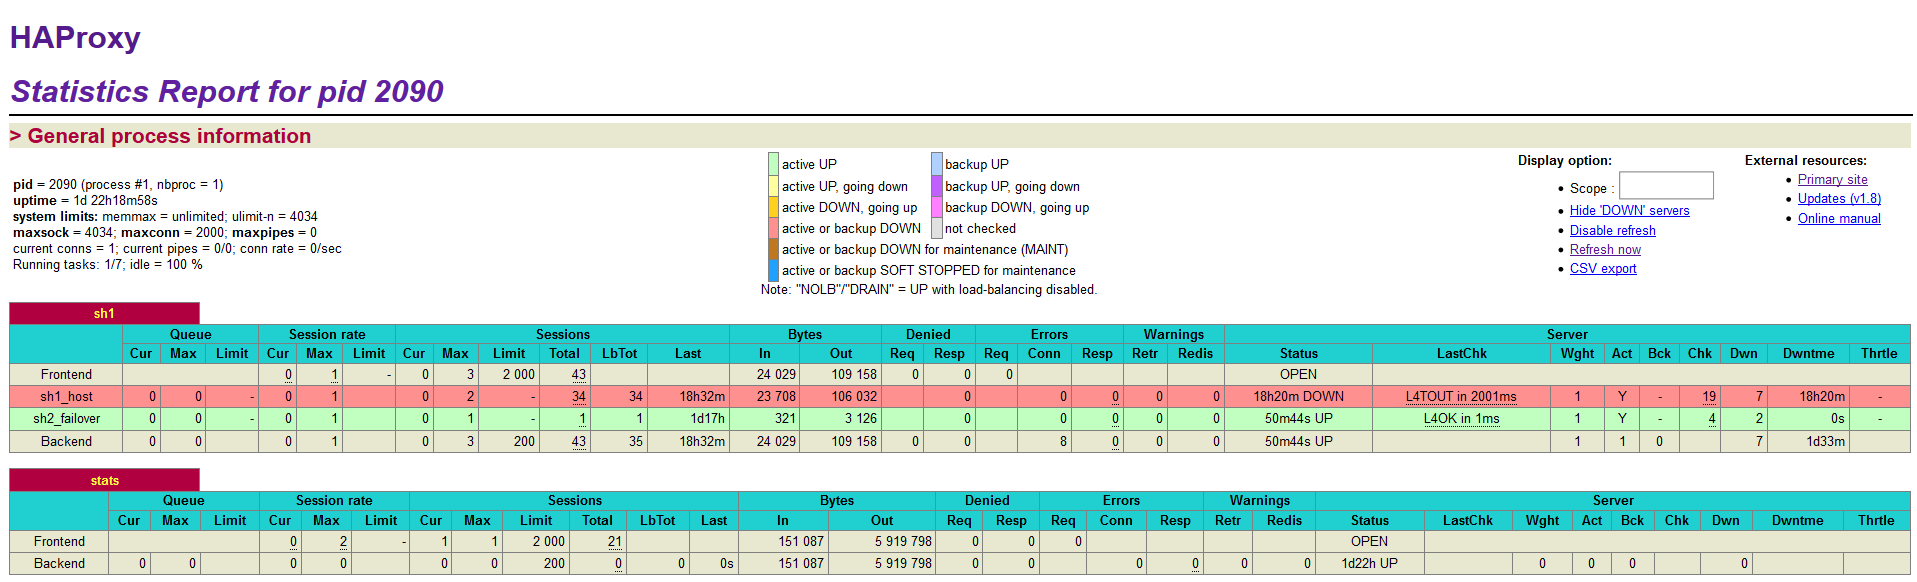Click the sh1 Frontend row label
The width and height of the screenshot is (1917, 582).
tap(66, 374)
